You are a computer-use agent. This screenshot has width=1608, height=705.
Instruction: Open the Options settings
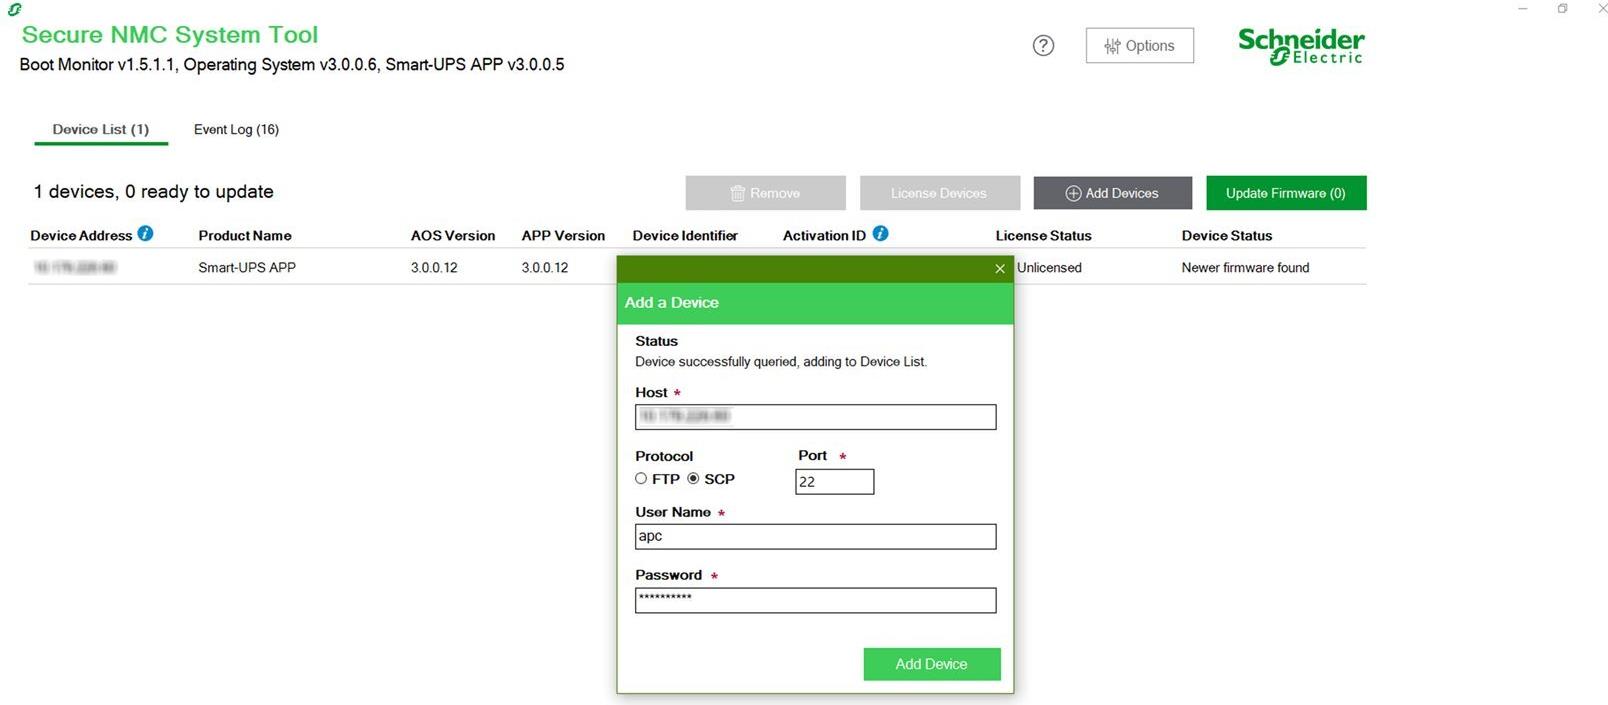click(x=1139, y=46)
